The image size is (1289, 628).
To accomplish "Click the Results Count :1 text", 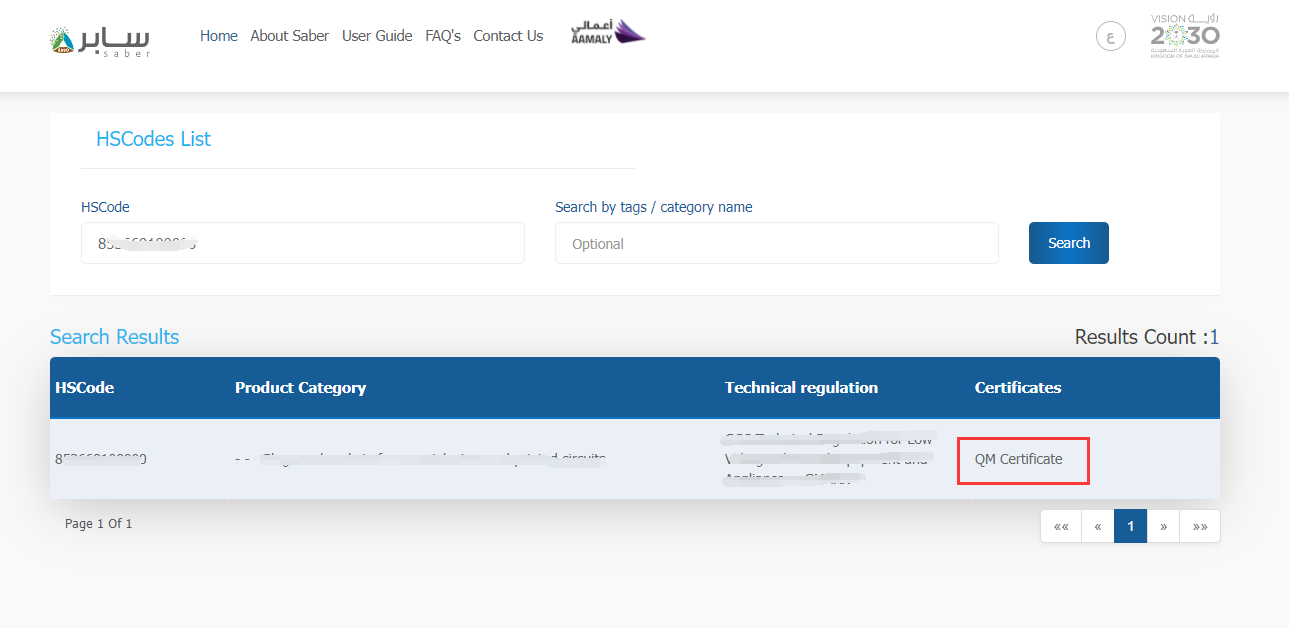I will [1147, 337].
